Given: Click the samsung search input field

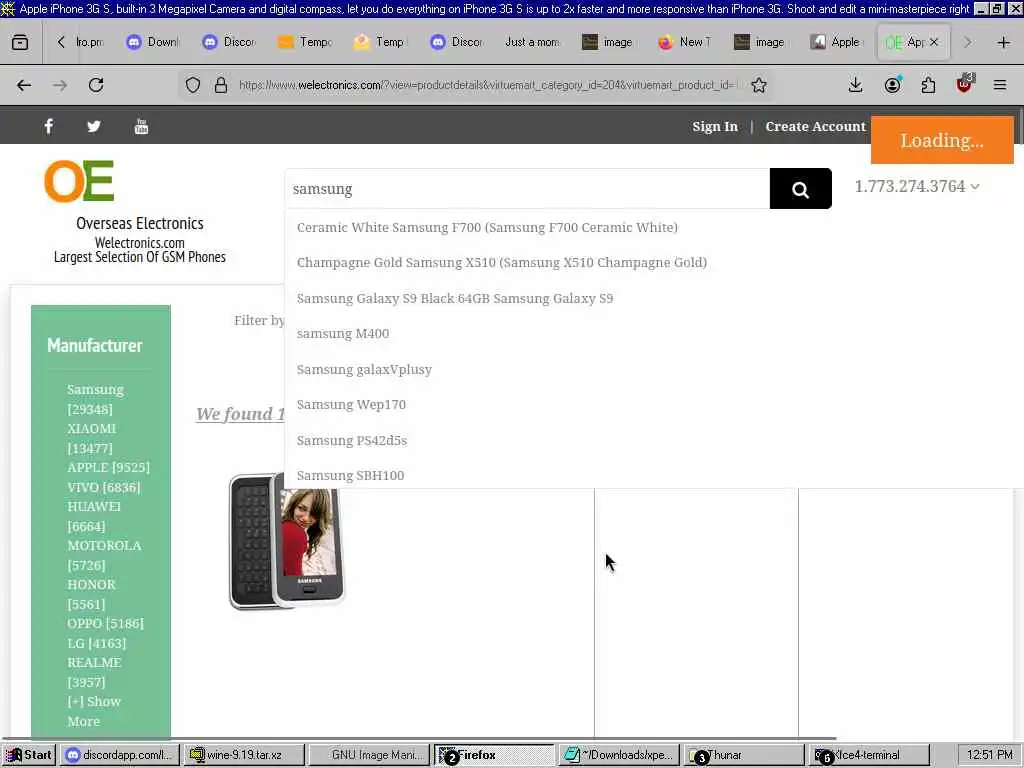Looking at the screenshot, I should click(x=528, y=189).
